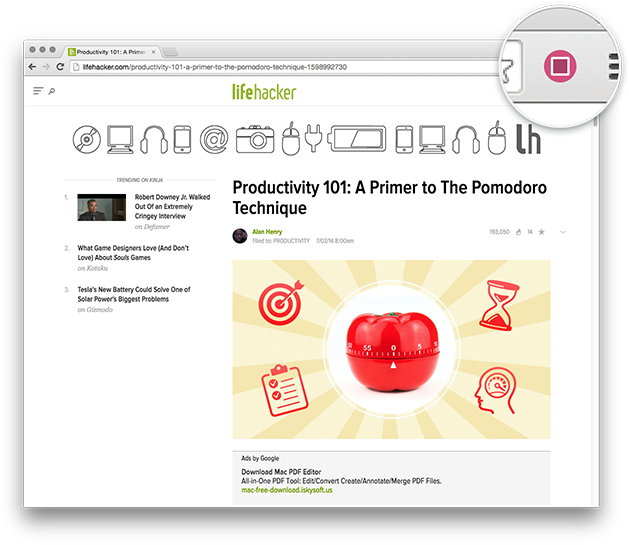Open a new tab button
Viewport: 629px width, 545px height.
pyautogui.click(x=170, y=52)
